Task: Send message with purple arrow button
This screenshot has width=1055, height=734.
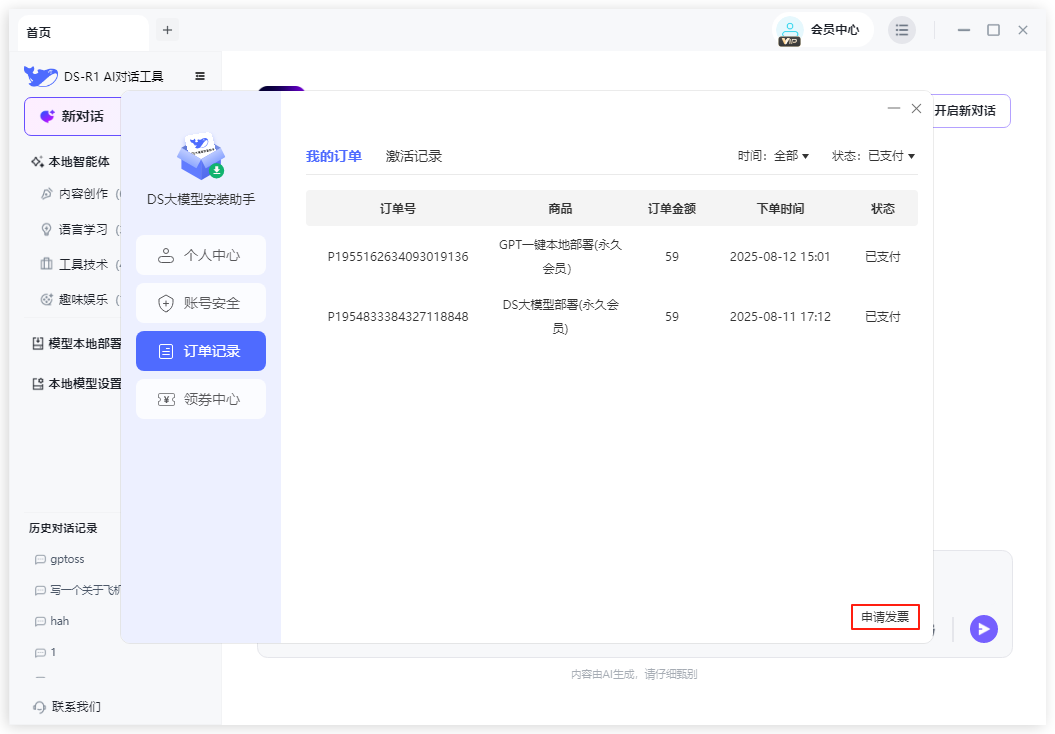Action: pyautogui.click(x=983, y=629)
